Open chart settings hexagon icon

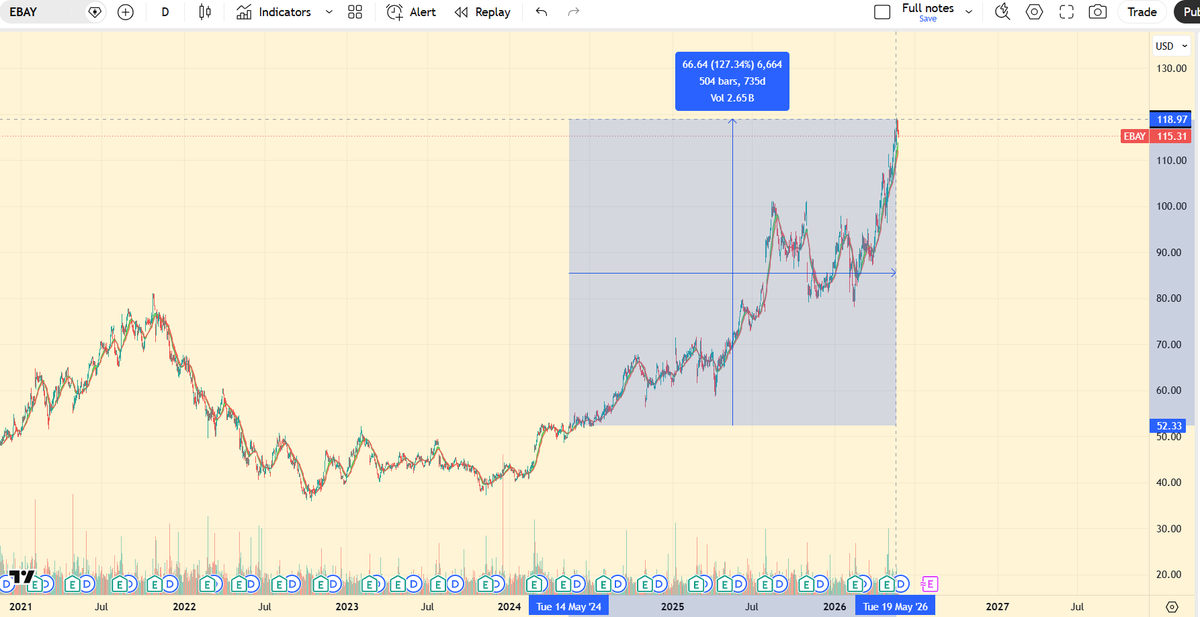(1035, 12)
